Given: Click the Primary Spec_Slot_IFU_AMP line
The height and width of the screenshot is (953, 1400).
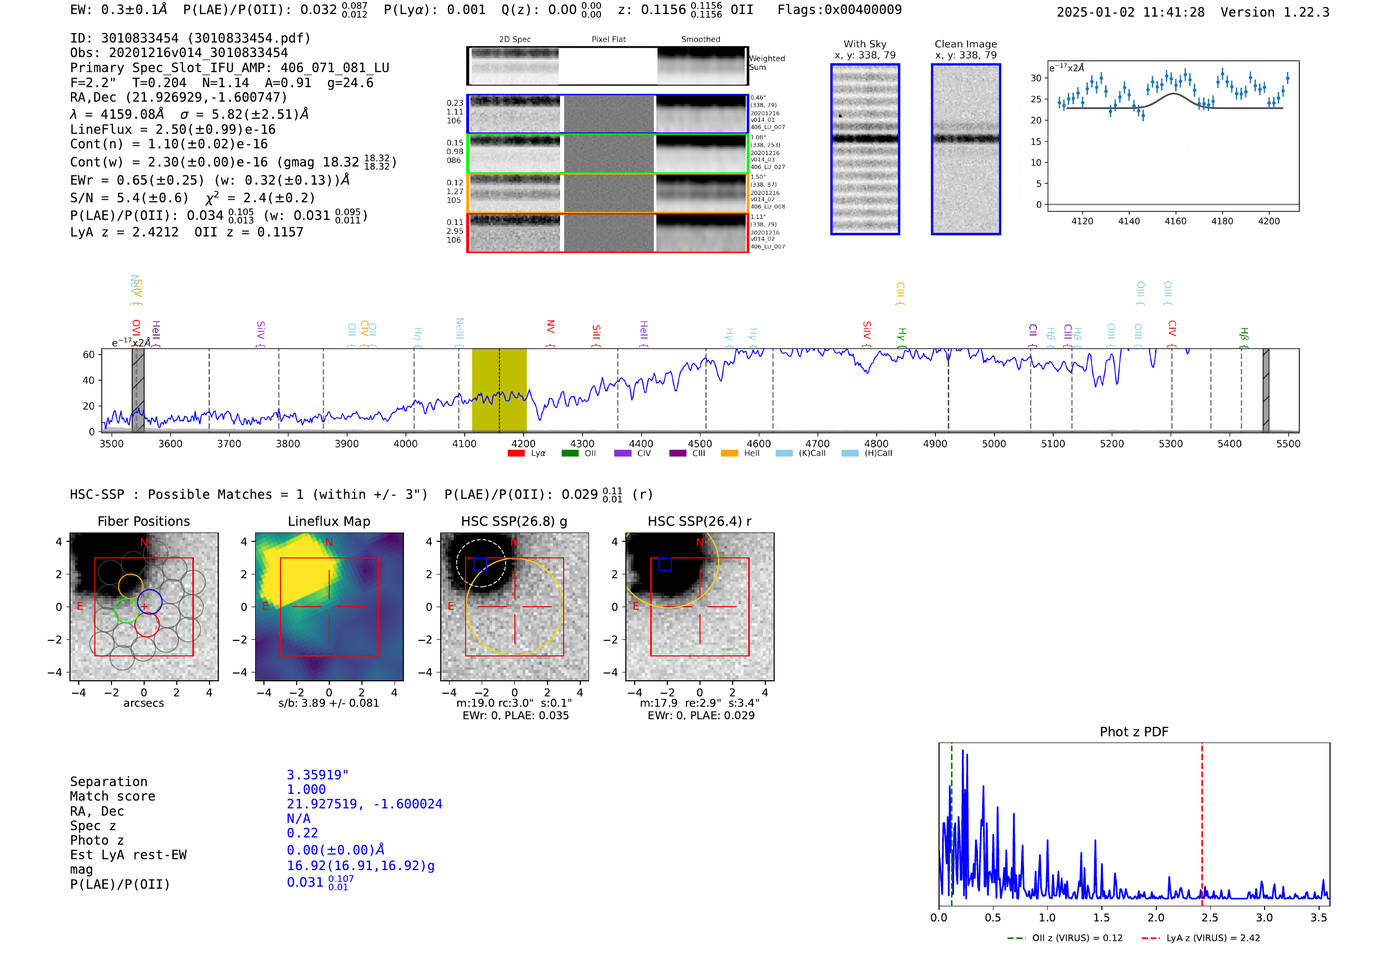Looking at the screenshot, I should [230, 68].
